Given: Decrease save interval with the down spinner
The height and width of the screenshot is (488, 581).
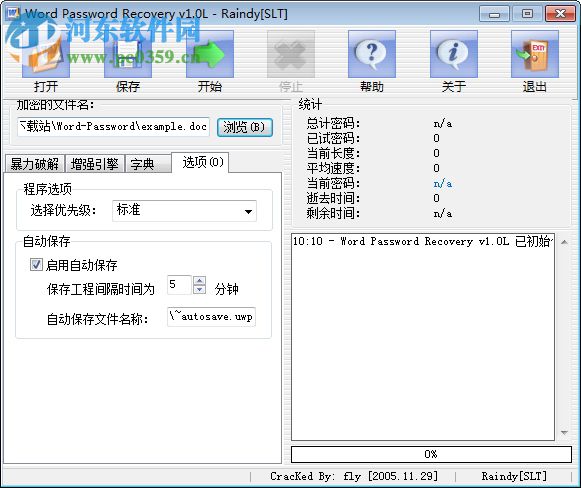Looking at the screenshot, I should point(200,289).
